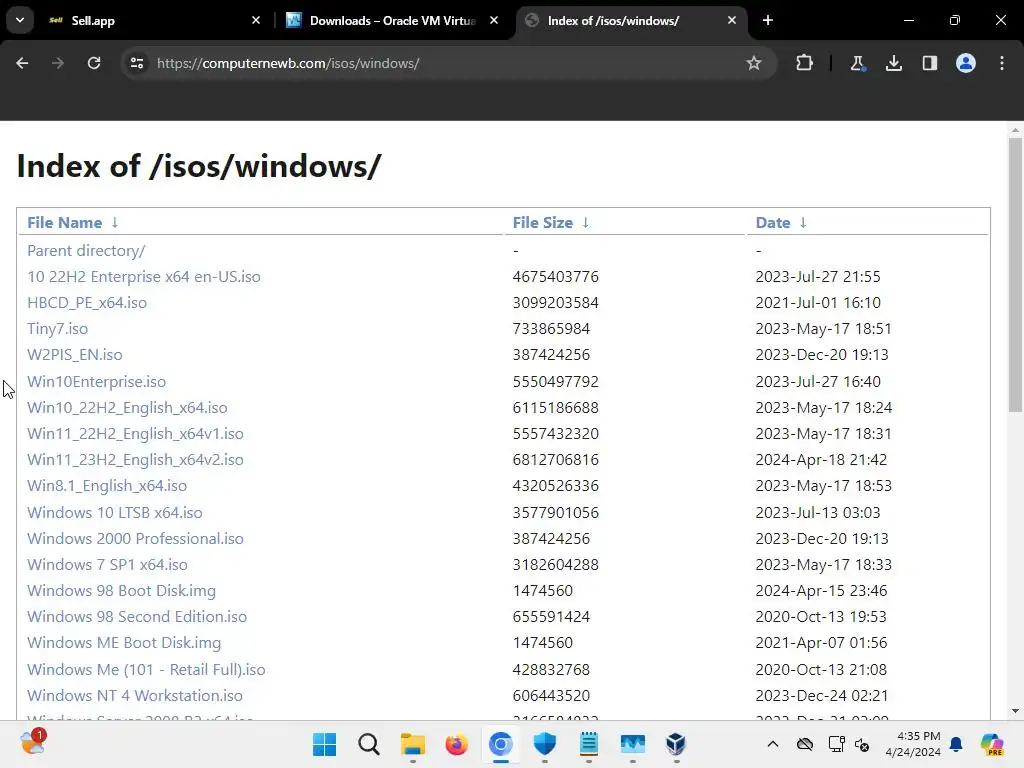Open widgets icon with notification badge

pyautogui.click(x=33, y=743)
